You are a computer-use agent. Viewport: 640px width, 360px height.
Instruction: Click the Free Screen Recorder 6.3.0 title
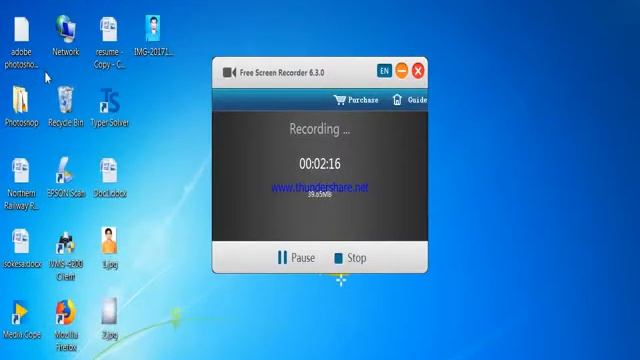tap(282, 73)
